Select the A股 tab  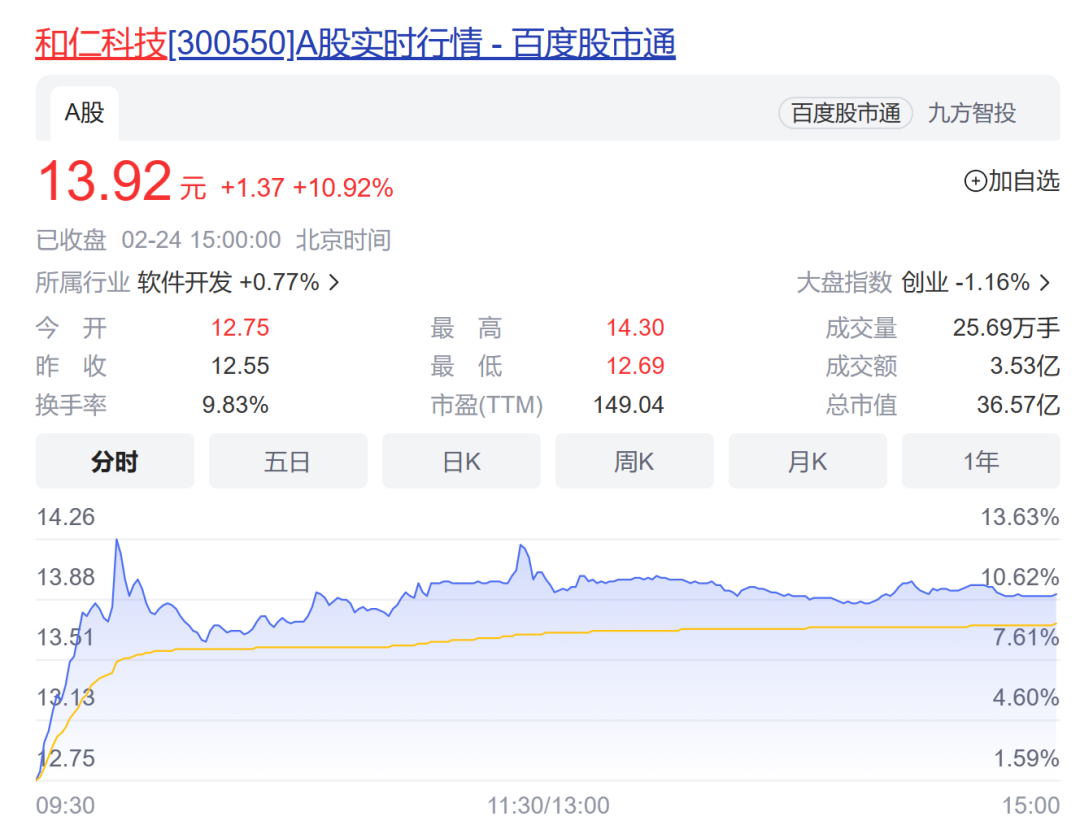tap(84, 113)
